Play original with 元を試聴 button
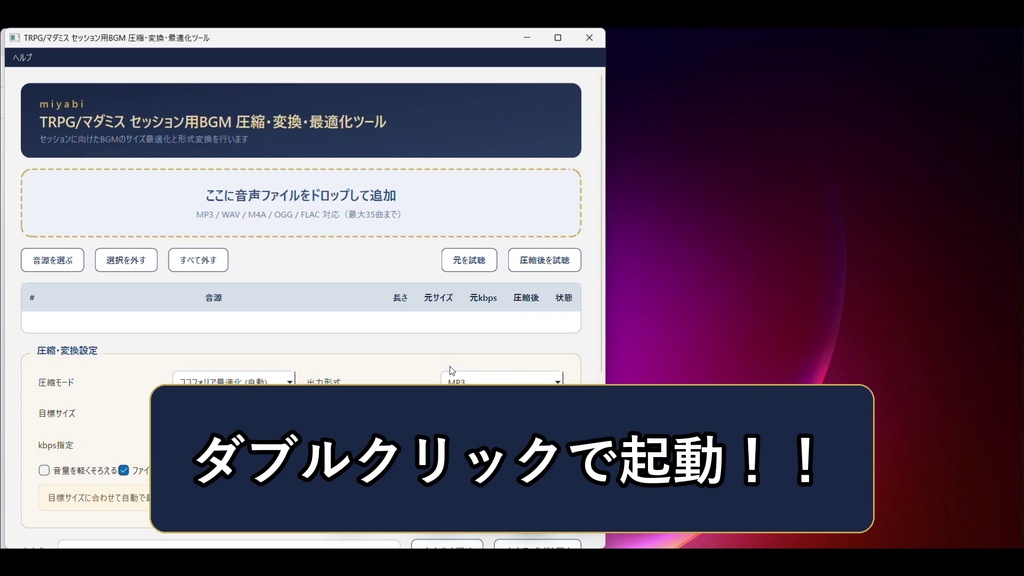 (x=469, y=260)
